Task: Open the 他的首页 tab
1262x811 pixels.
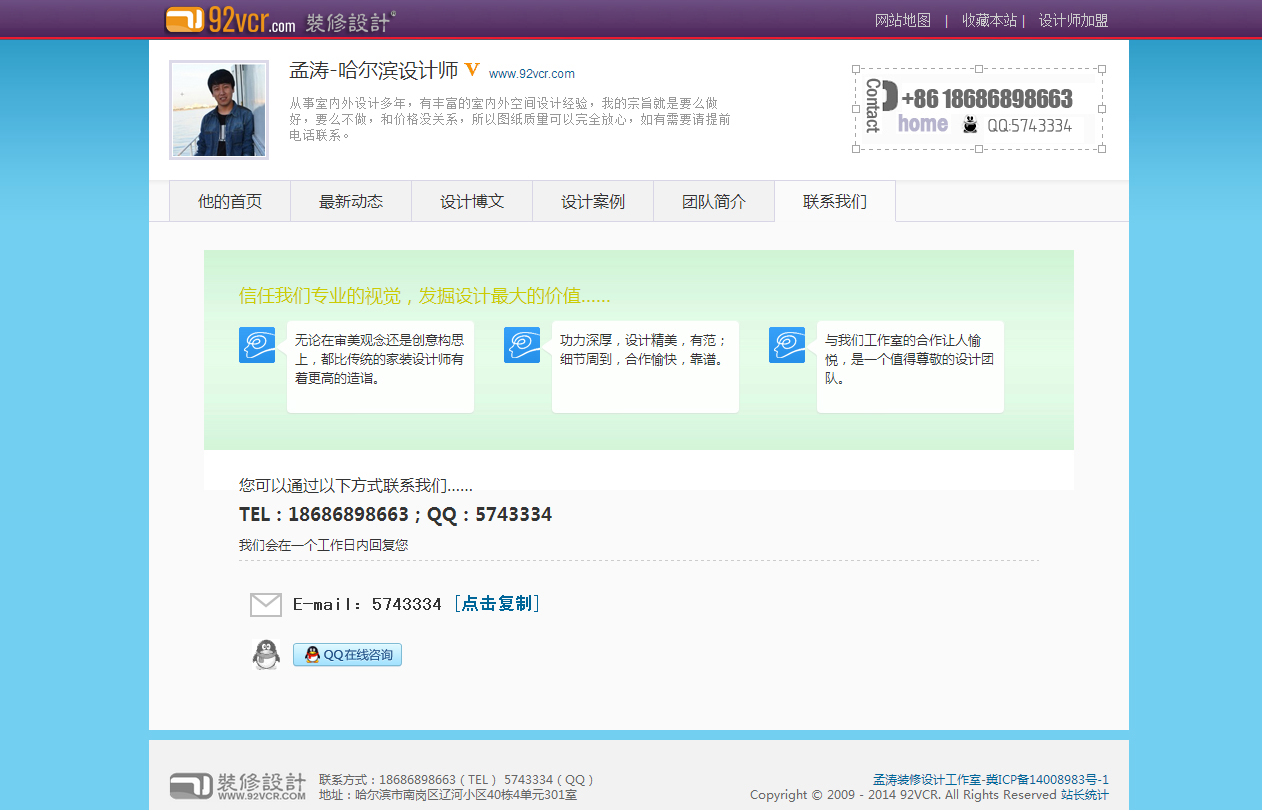Action: point(230,202)
